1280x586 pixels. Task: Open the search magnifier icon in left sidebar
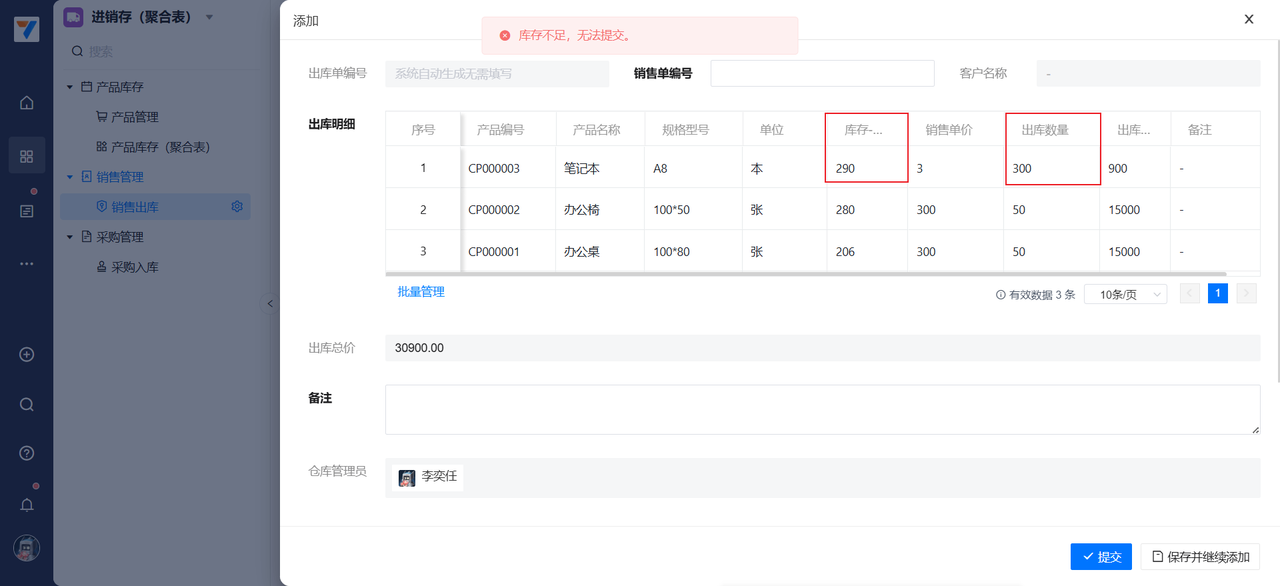[27, 405]
